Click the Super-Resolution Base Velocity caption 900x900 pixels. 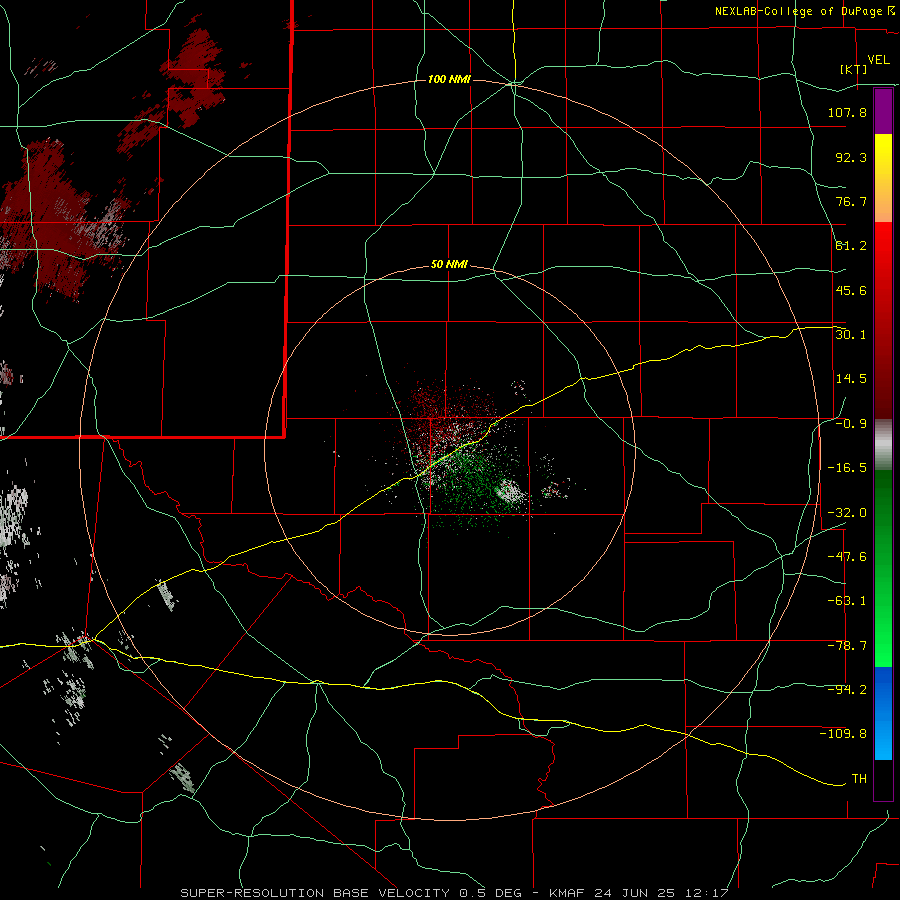(x=454, y=893)
